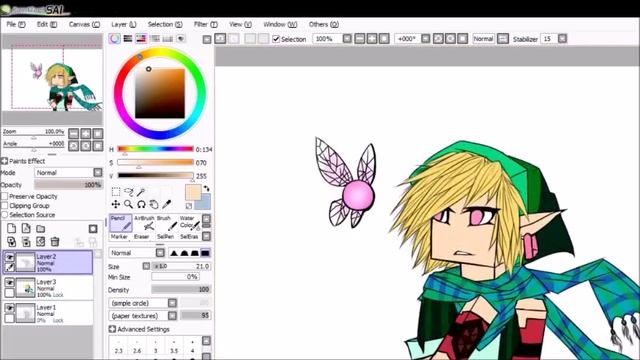Open the toolbar rotation angle dropdown
Screen dimensions: 640x360
point(425,39)
